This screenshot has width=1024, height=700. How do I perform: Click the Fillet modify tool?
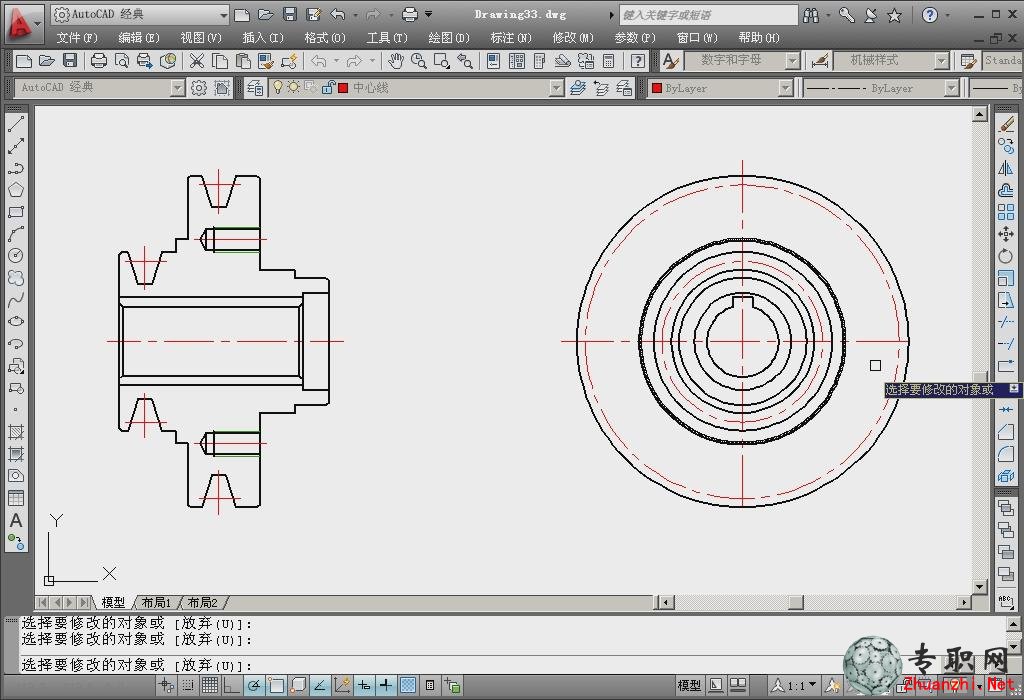point(1006,454)
